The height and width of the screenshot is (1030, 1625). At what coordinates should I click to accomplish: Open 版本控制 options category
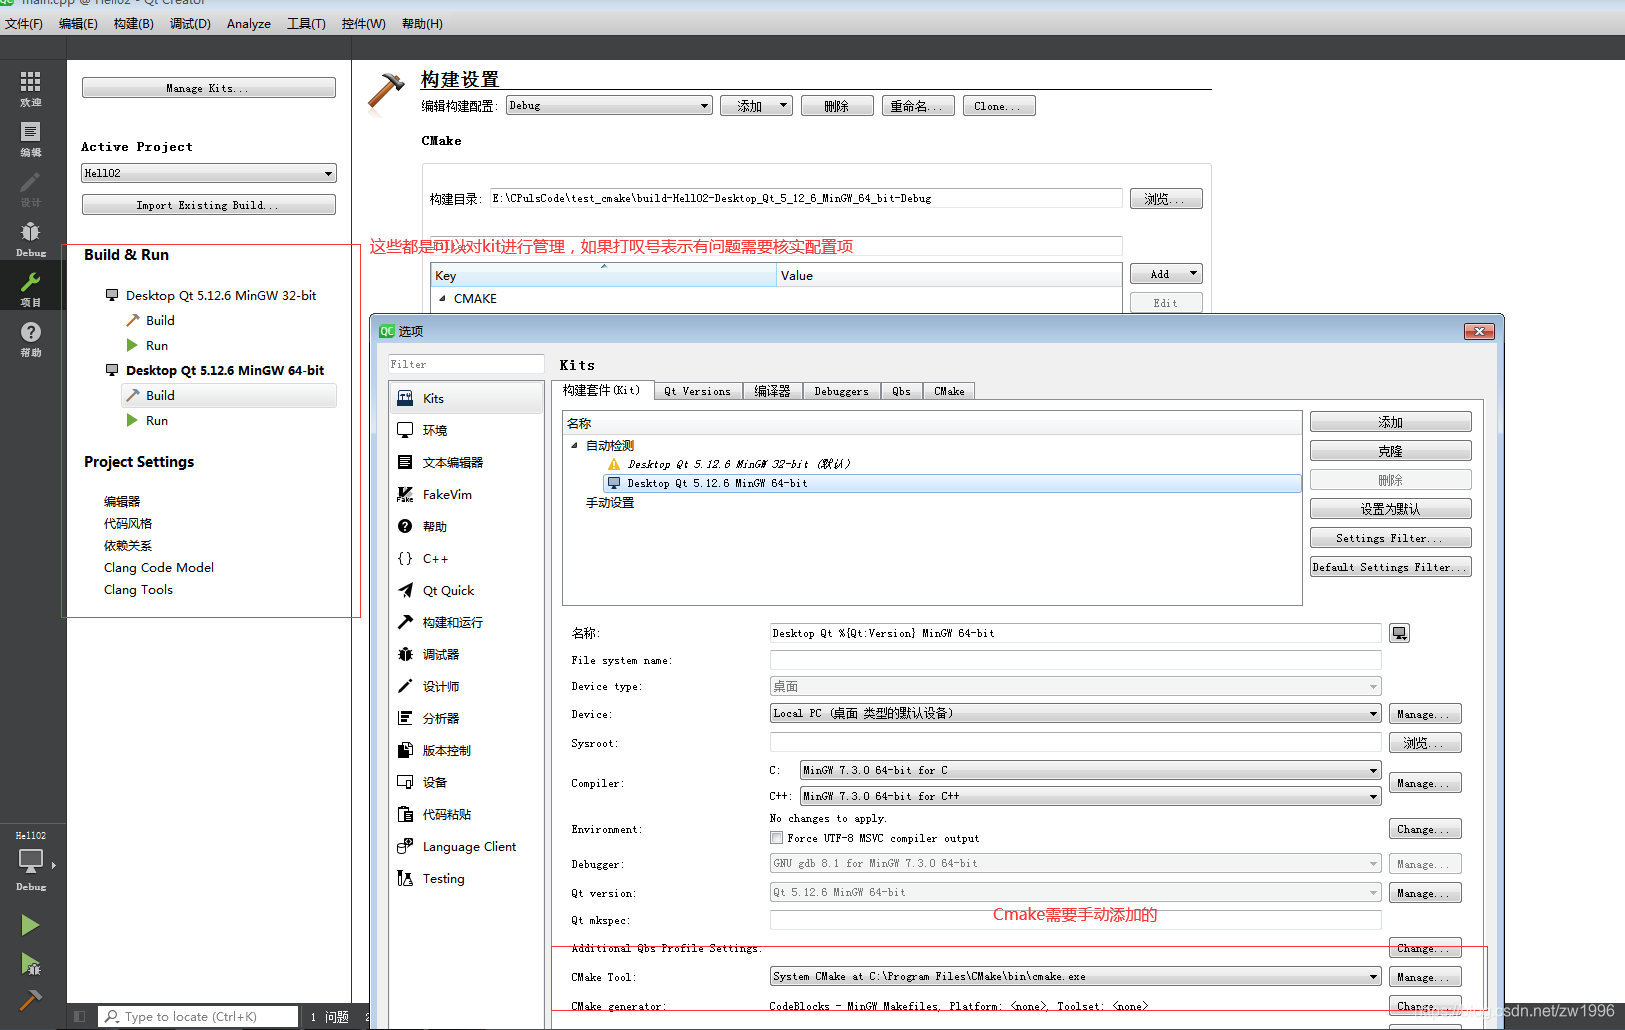point(466,750)
